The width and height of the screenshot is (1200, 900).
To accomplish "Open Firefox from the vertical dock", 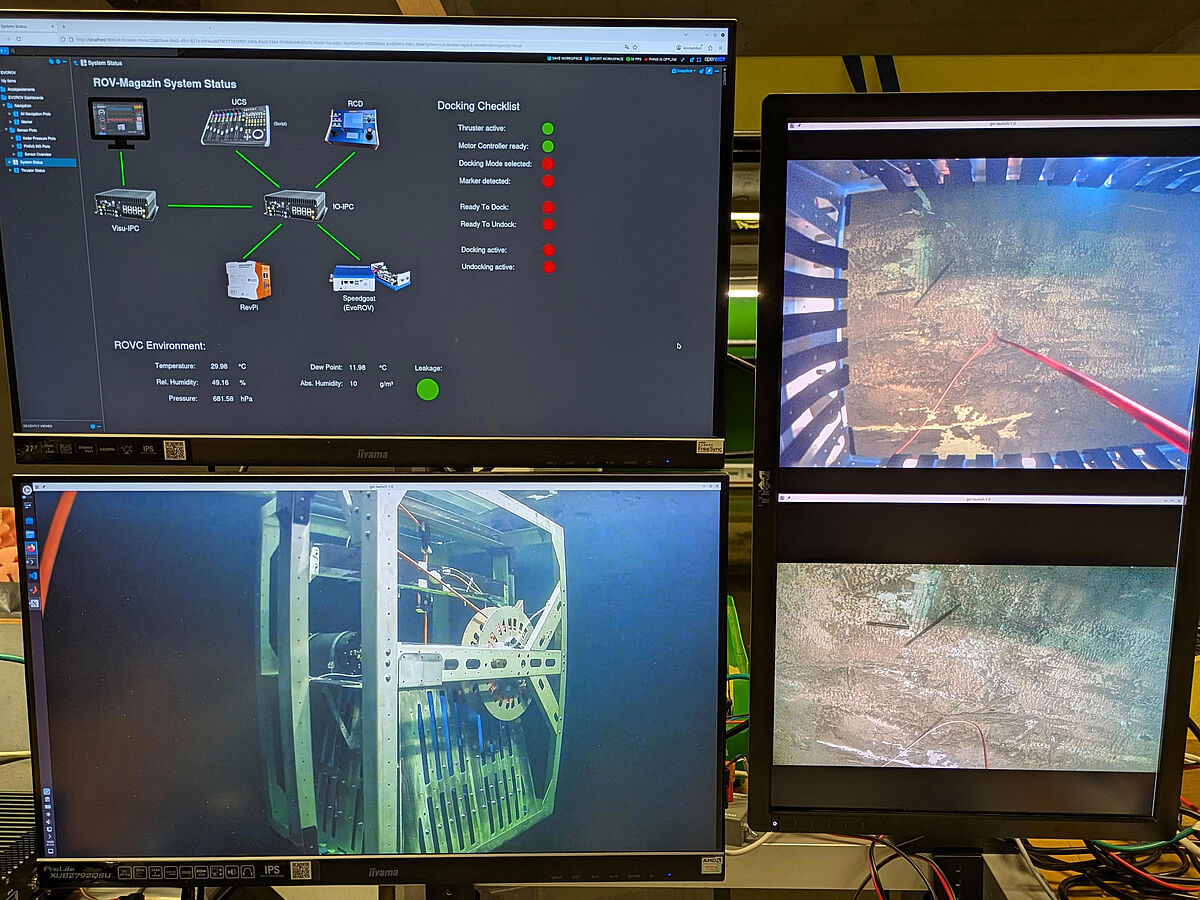I will [32, 547].
